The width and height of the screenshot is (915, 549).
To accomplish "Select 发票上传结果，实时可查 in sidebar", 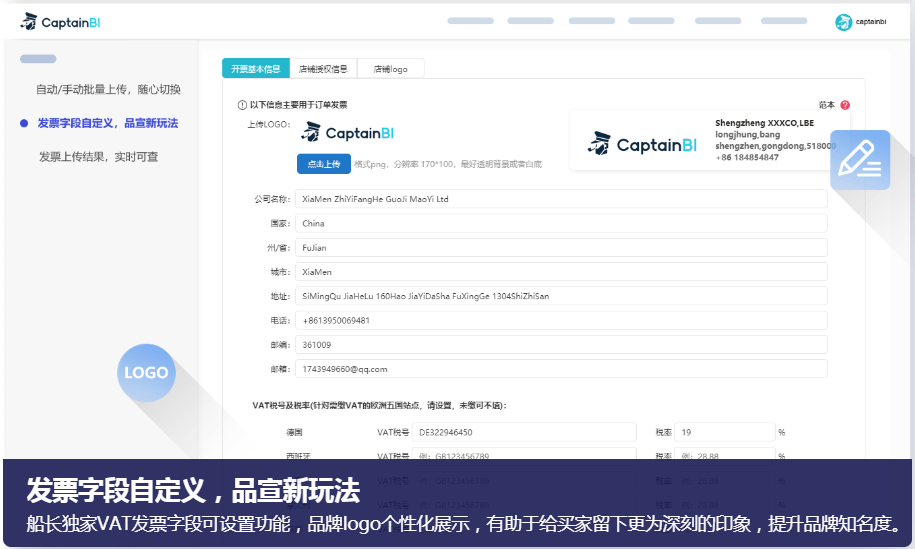I will (x=99, y=156).
